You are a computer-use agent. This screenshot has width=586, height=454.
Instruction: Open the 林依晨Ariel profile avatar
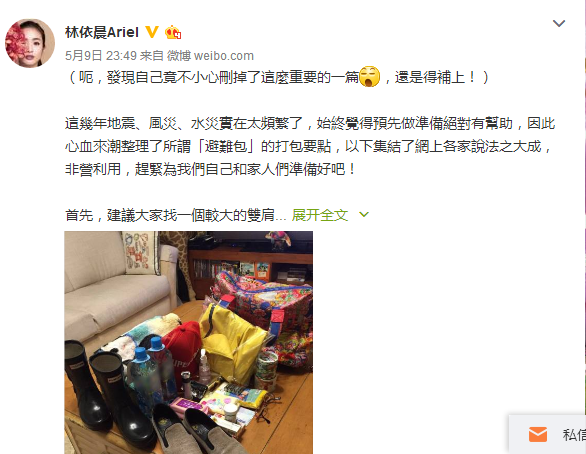[30, 43]
